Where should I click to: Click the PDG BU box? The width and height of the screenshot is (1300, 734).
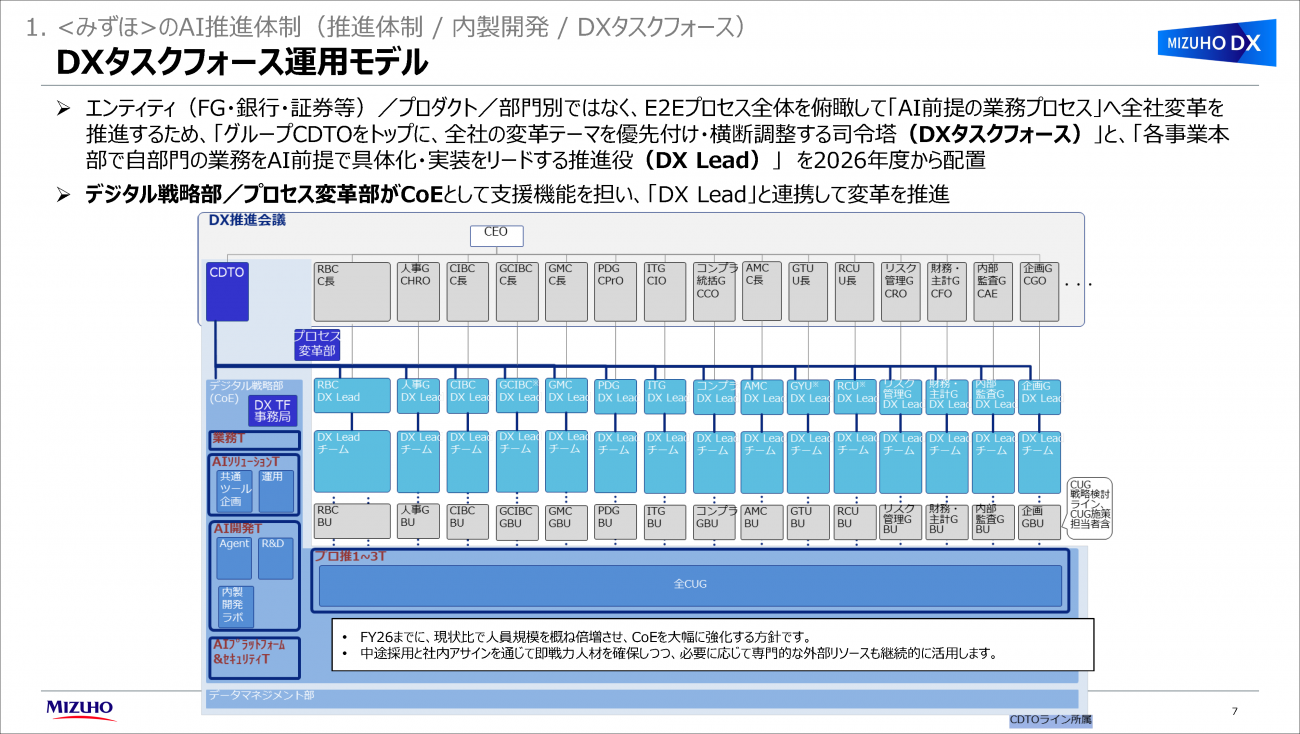pos(615,521)
